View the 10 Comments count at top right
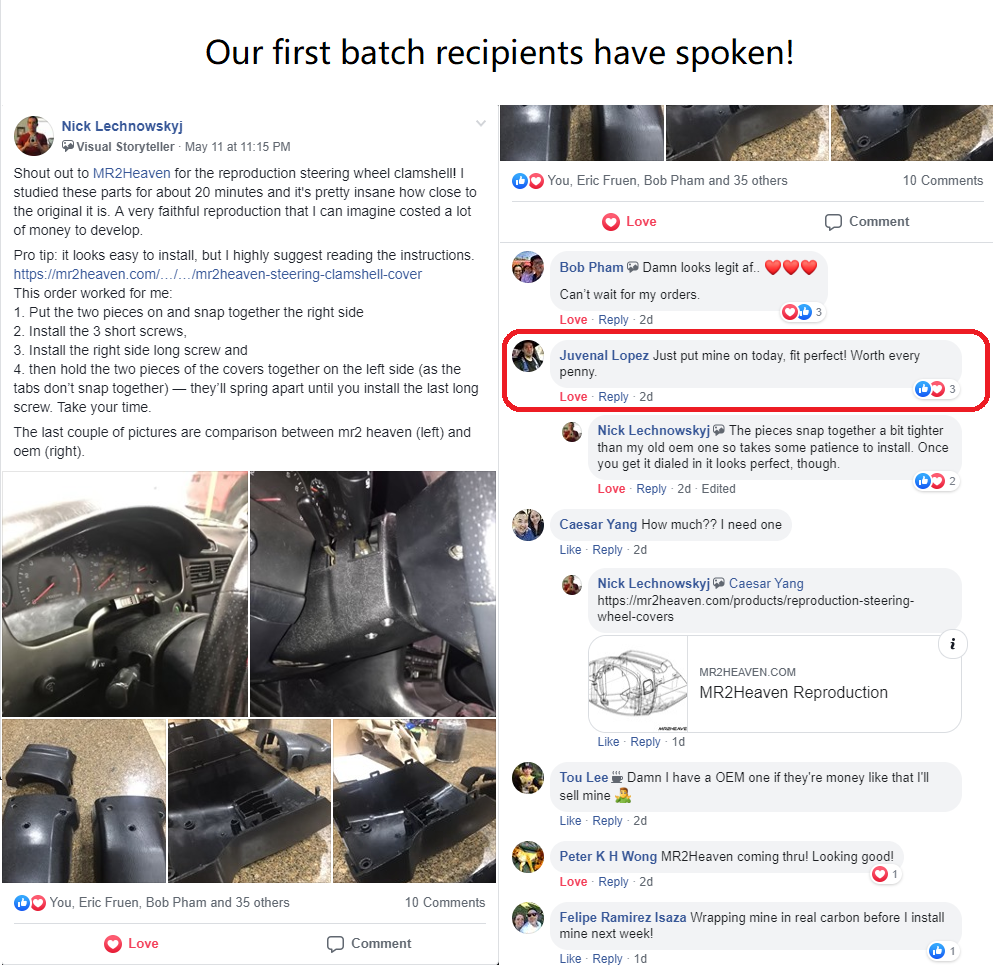Viewport: 993px width, 965px height. (x=943, y=180)
